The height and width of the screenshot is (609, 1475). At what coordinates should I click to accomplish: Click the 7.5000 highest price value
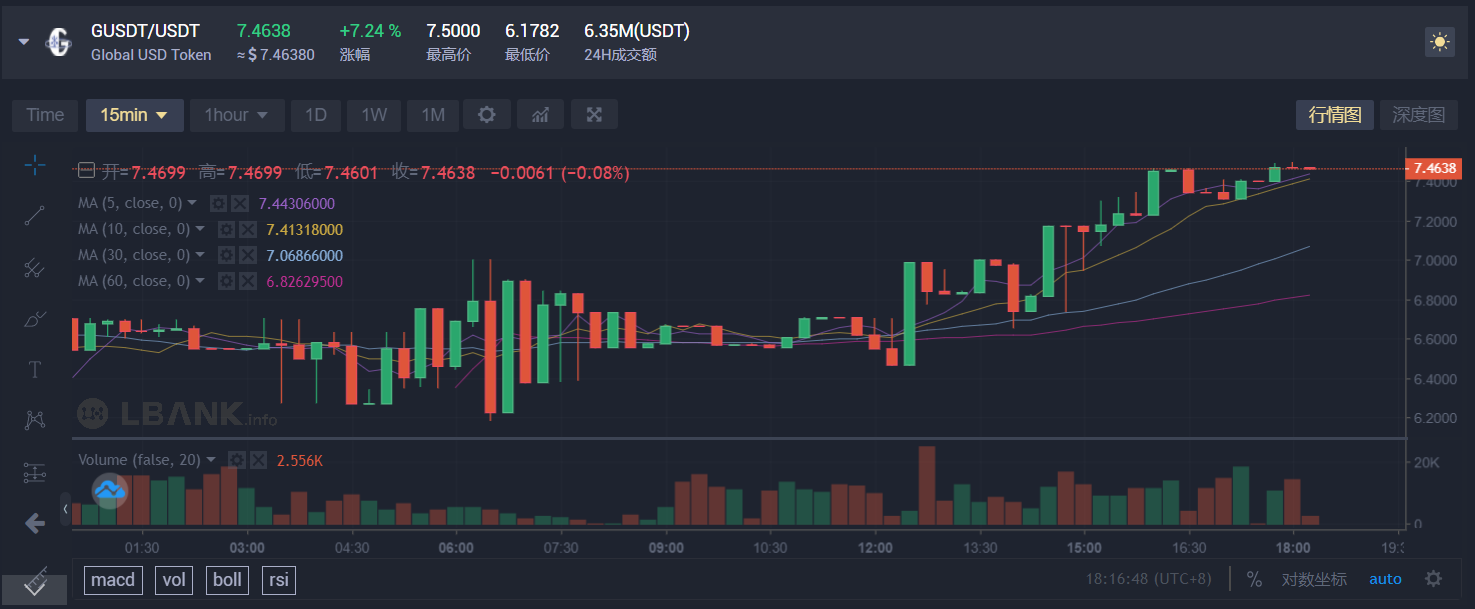(453, 31)
